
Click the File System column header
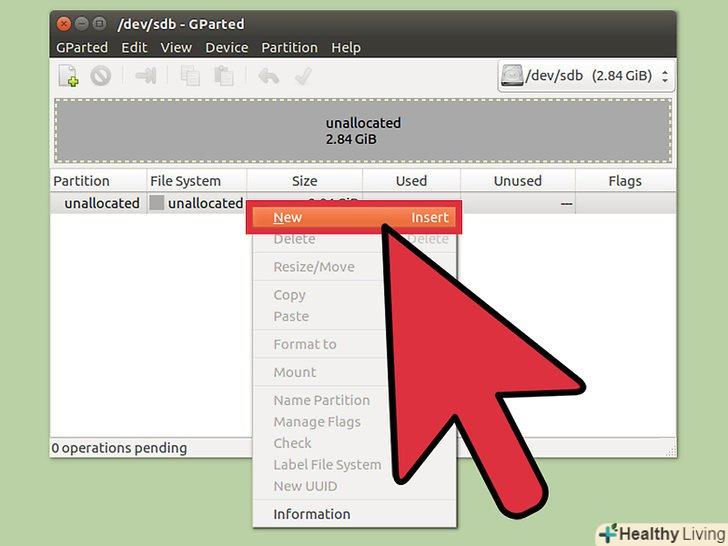tap(196, 181)
